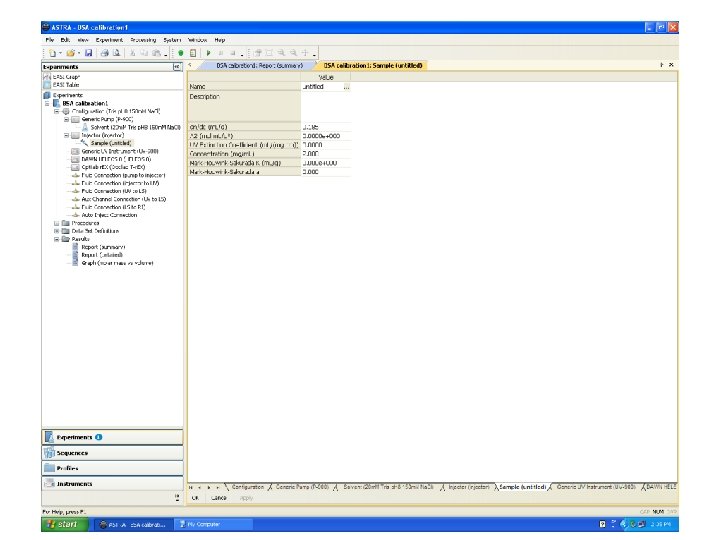Image resolution: width=720 pixels, height=540 pixels.
Task: Click DAWN HELEOS instrument icon in tree
Action: (75, 159)
